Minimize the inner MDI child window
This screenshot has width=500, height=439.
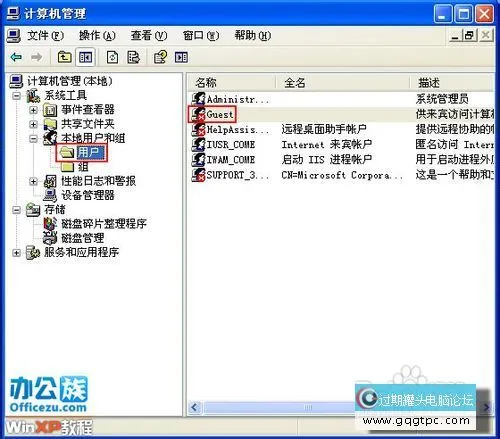pos(455,35)
